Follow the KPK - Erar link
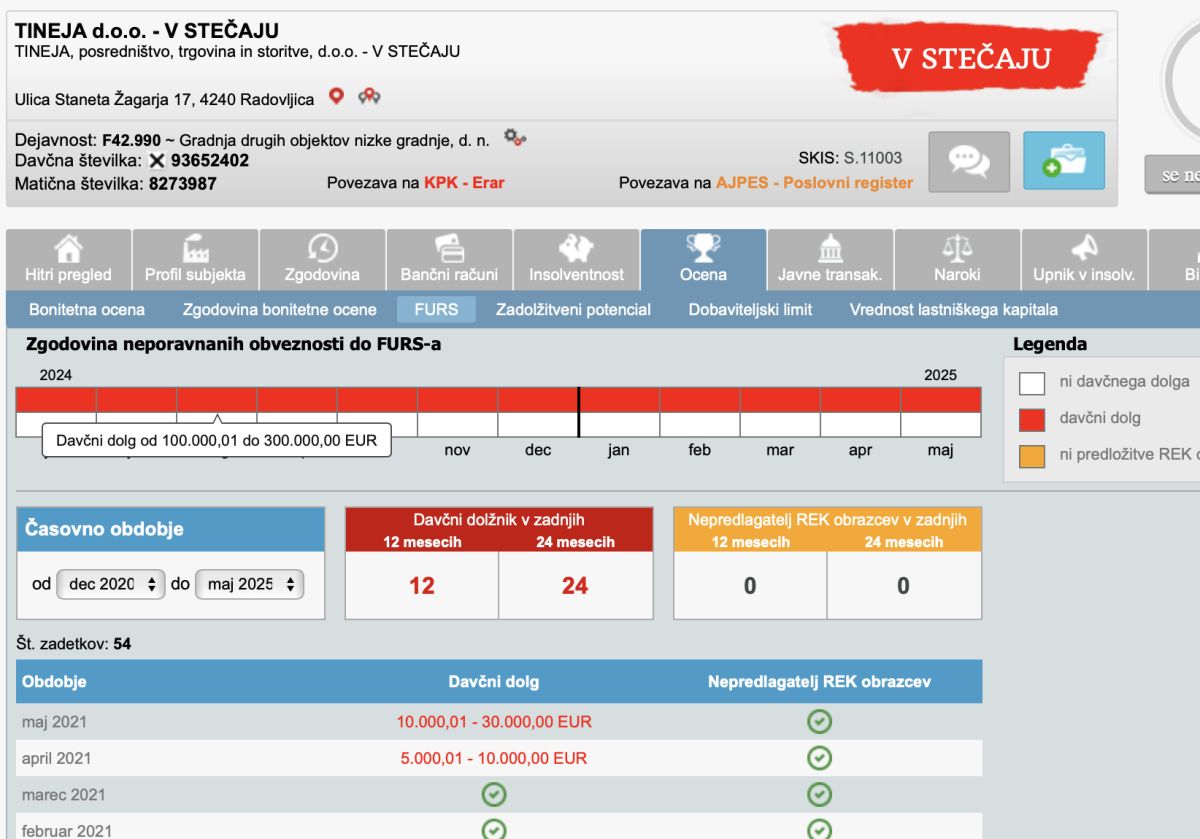 pos(464,183)
